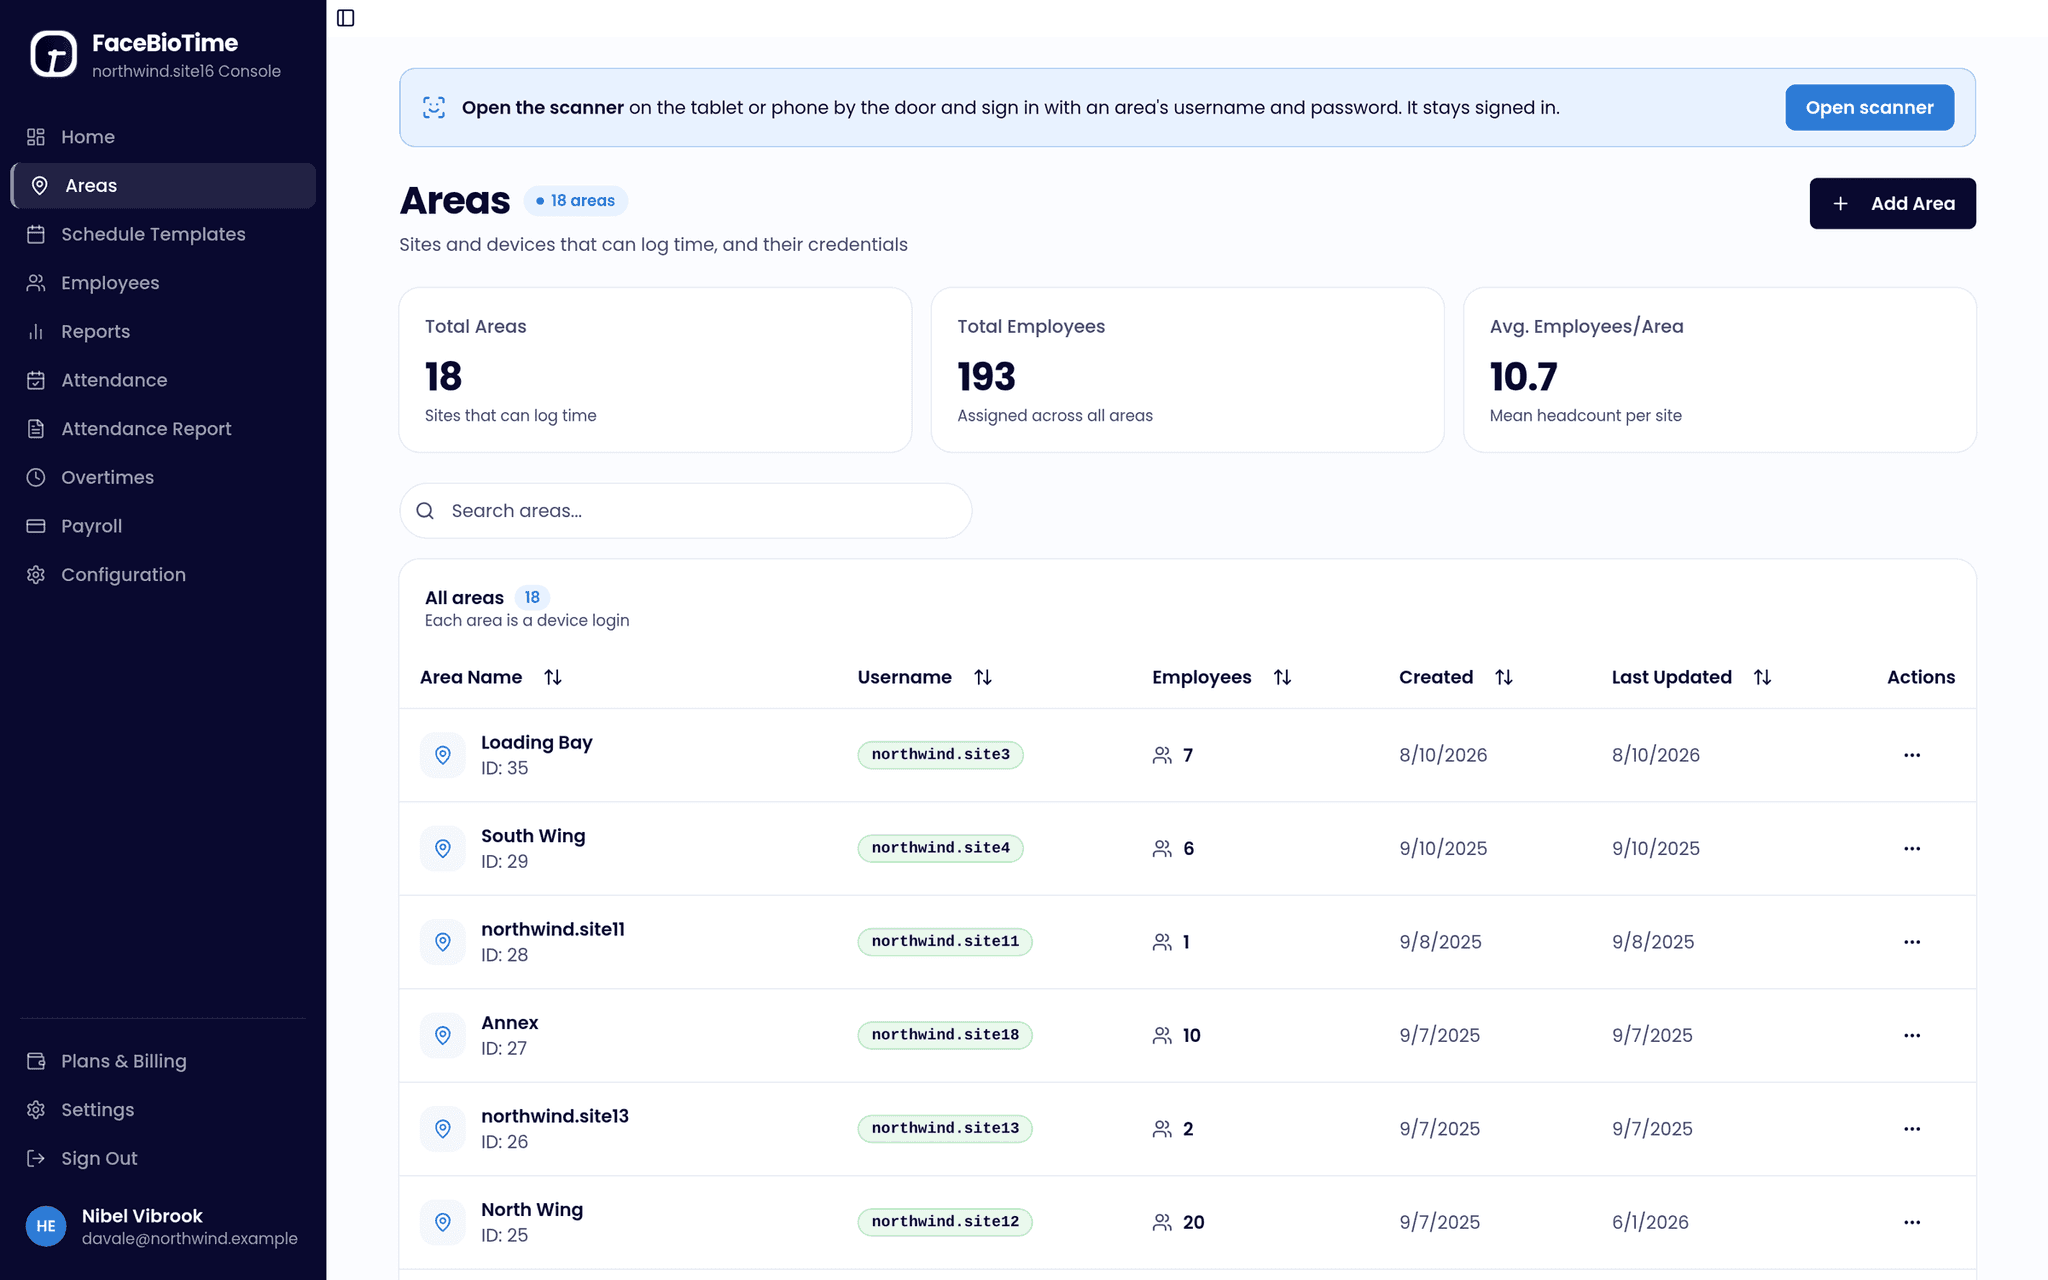Sort by Created column arrows
Screen dimensions: 2048x1280
(x=1503, y=677)
